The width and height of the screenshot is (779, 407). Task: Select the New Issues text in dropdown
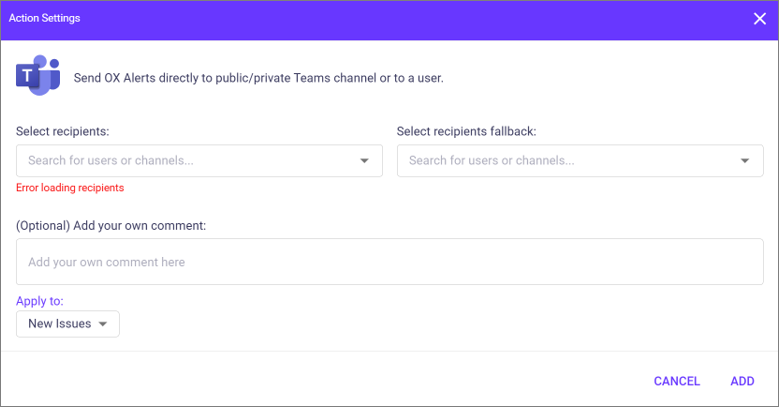(60, 324)
